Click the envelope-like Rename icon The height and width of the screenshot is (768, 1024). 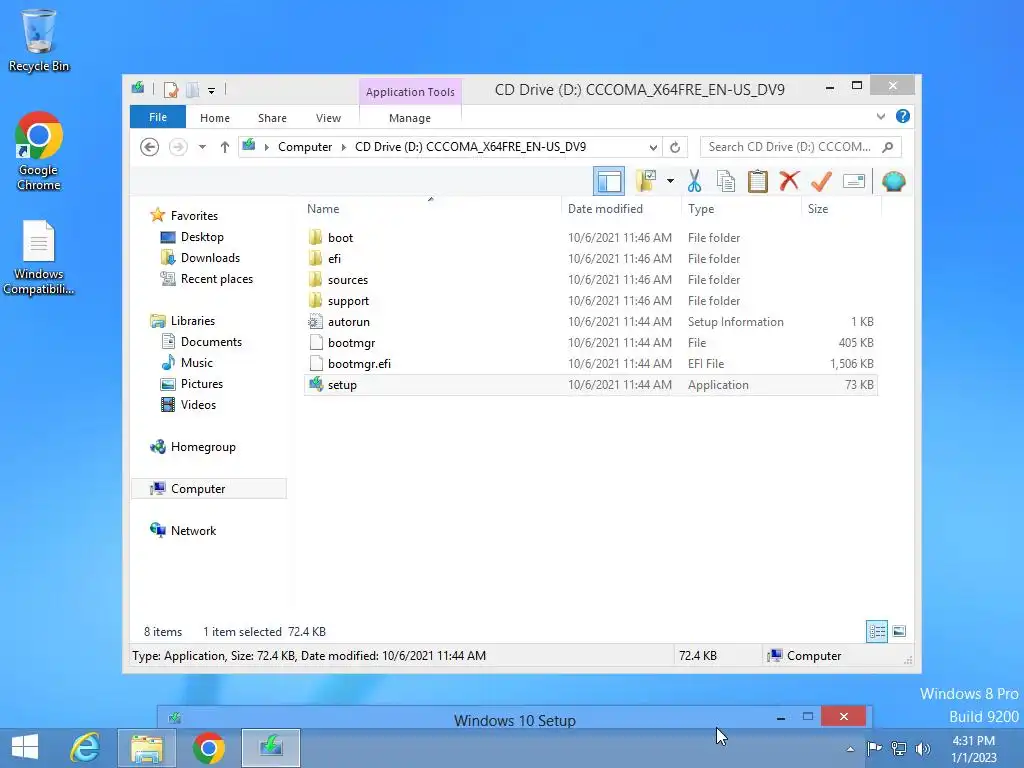[854, 181]
